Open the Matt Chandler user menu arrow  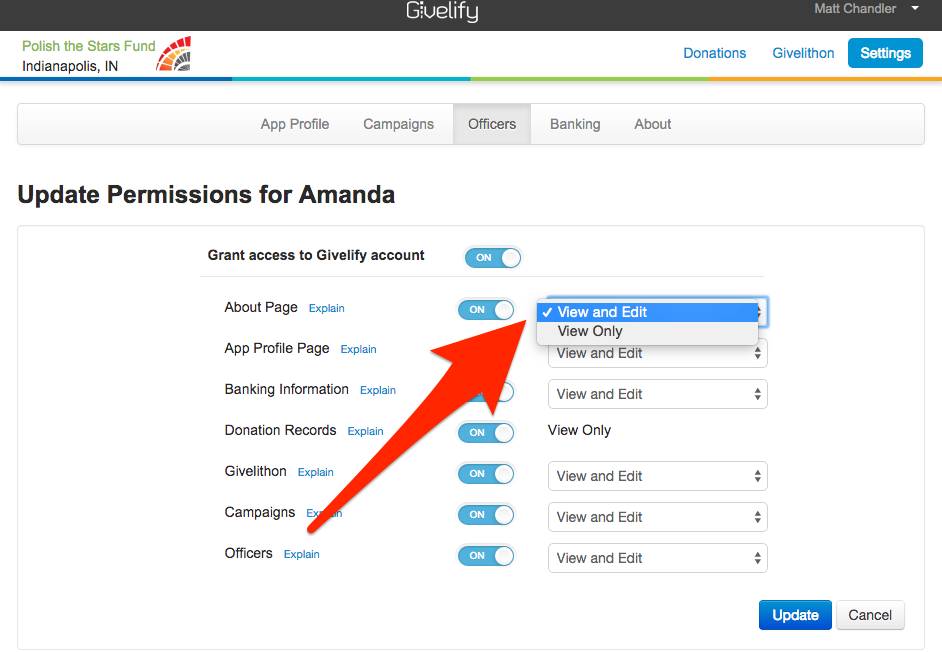tap(914, 9)
